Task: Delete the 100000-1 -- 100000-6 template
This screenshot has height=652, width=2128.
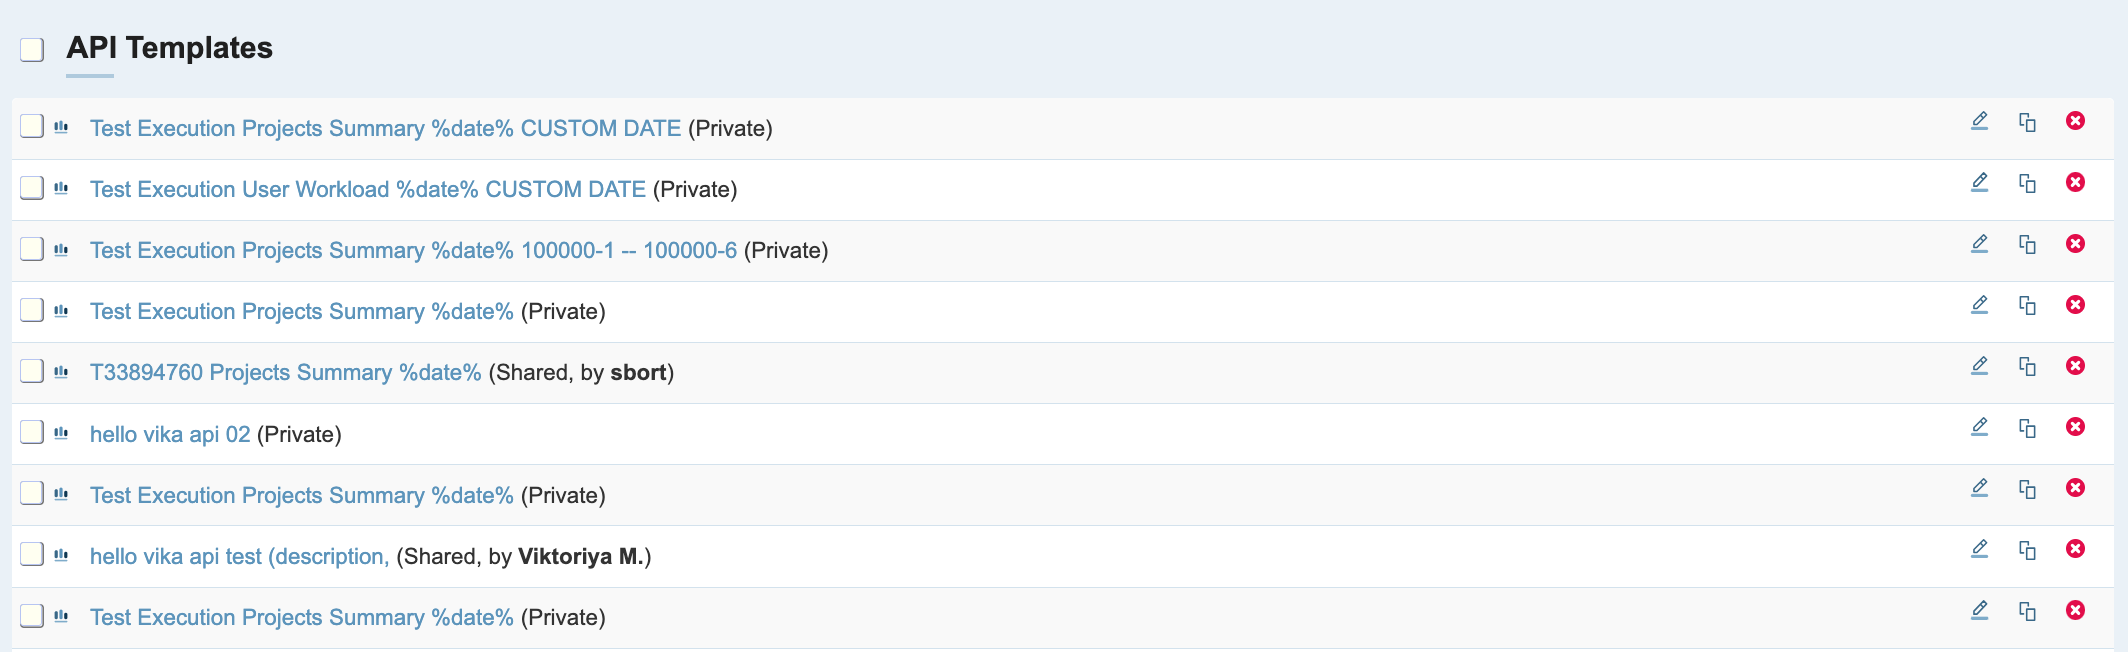Action: (2075, 244)
